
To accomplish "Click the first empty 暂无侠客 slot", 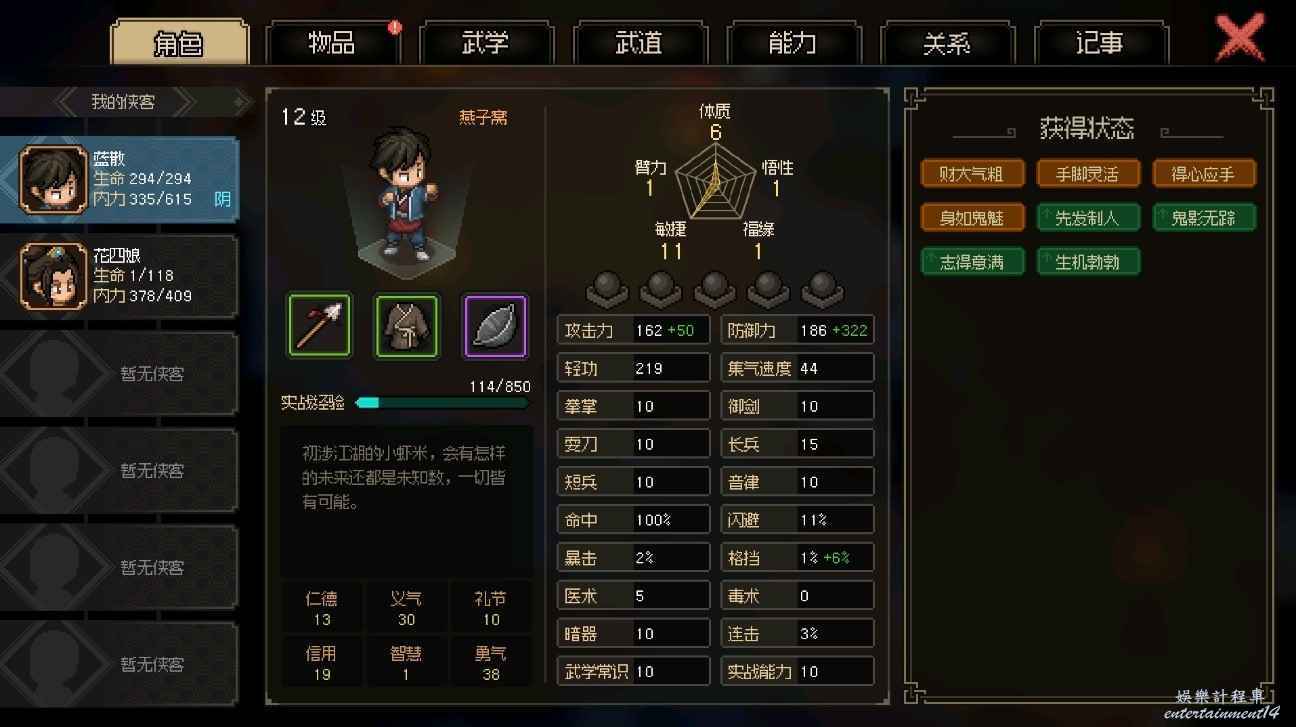I will click(x=120, y=373).
